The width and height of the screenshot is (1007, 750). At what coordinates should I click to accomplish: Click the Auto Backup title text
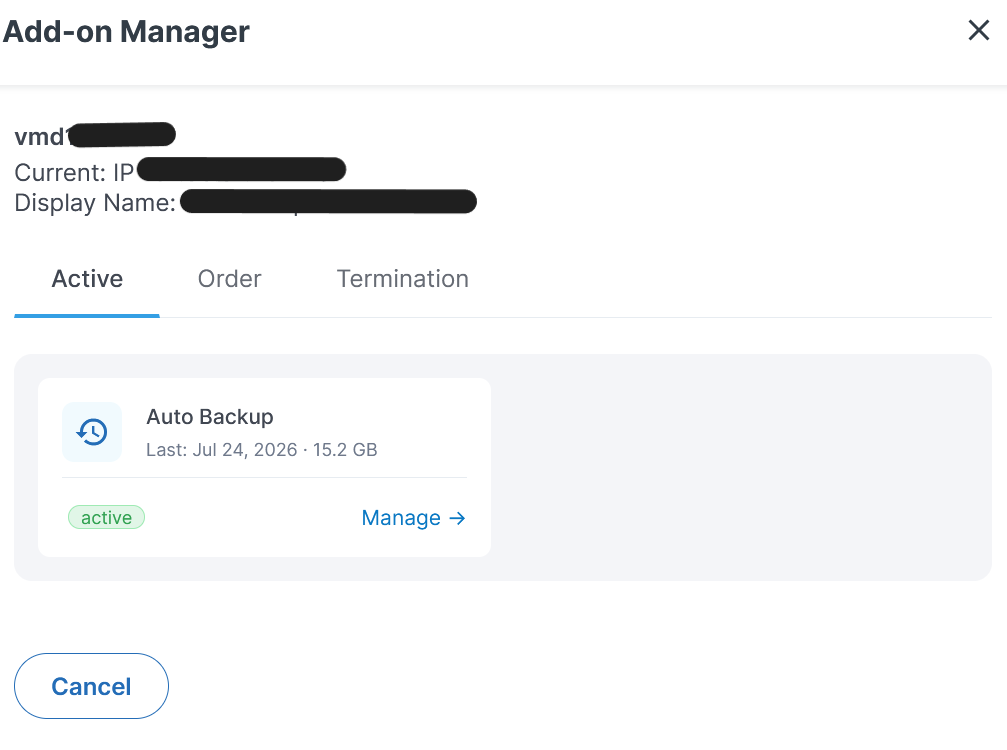[210, 417]
